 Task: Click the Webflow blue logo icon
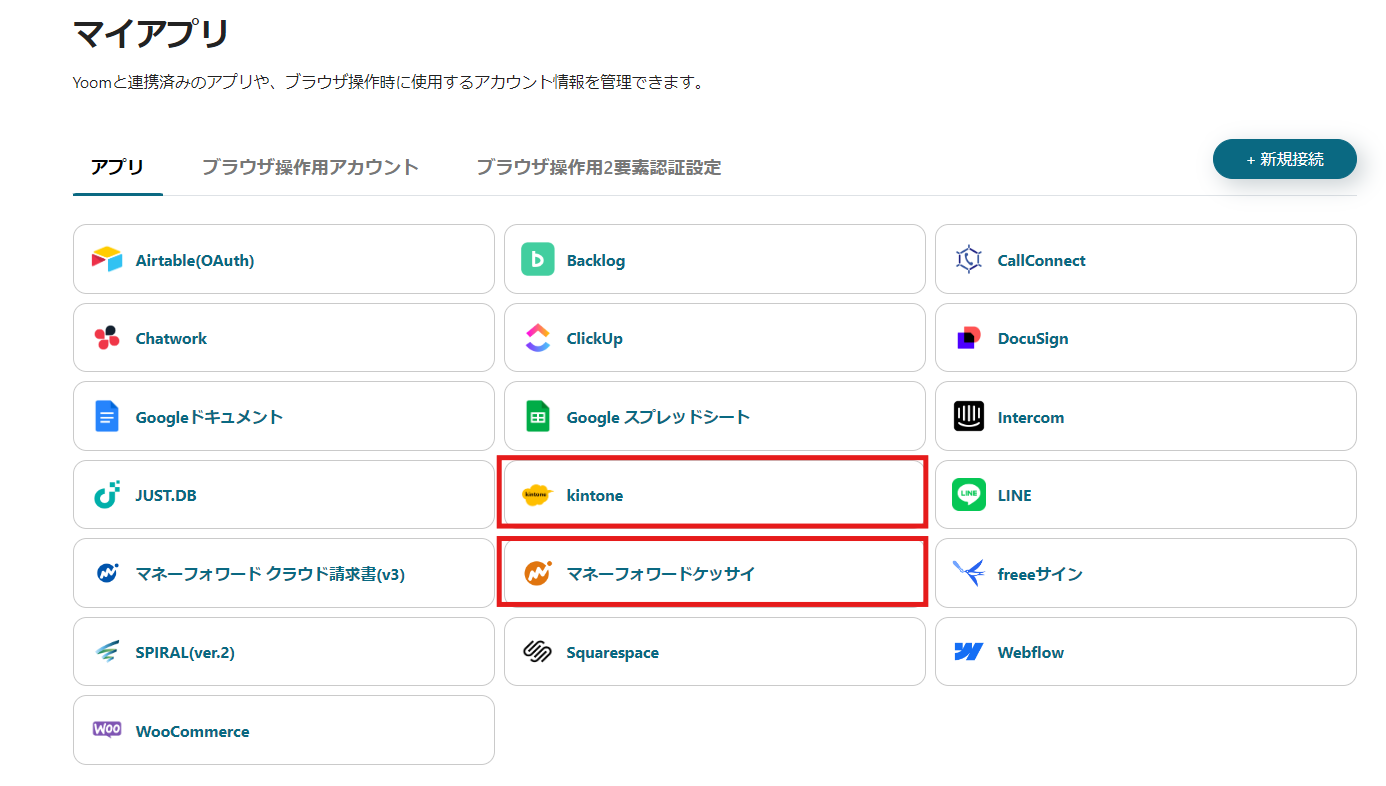pyautogui.click(x=969, y=652)
